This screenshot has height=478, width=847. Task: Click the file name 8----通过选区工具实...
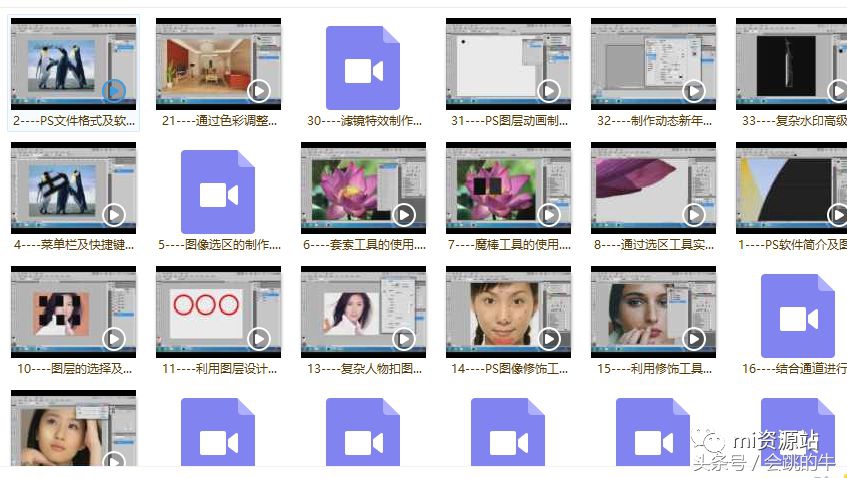pyautogui.click(x=654, y=245)
